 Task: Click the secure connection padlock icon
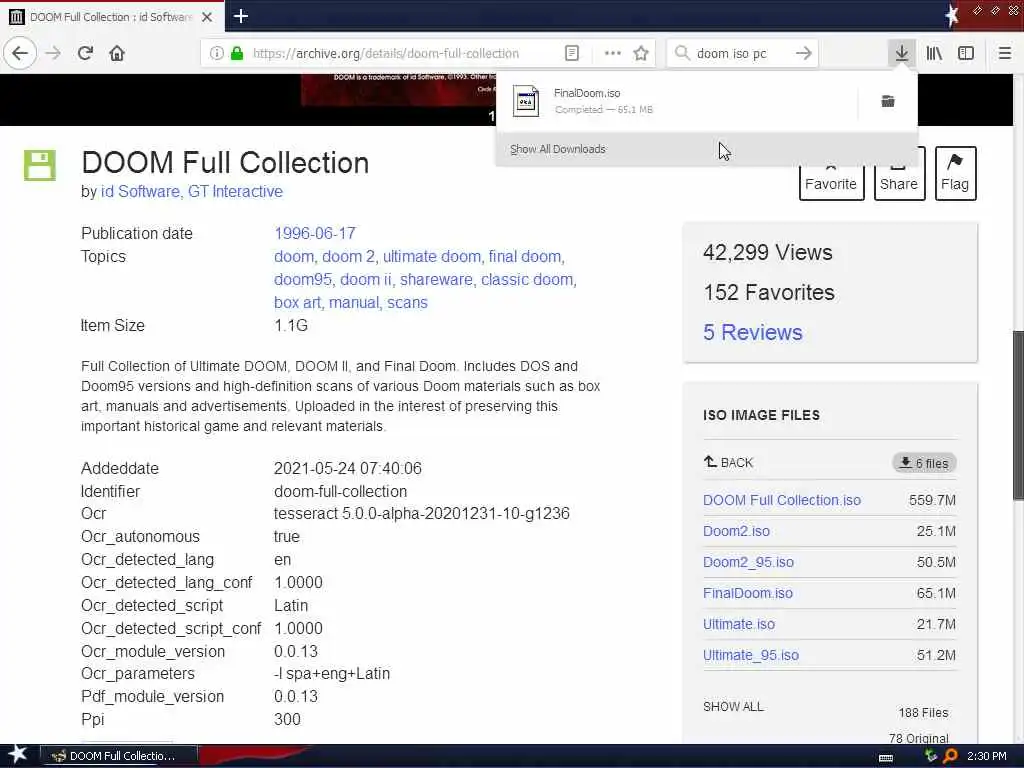(237, 53)
